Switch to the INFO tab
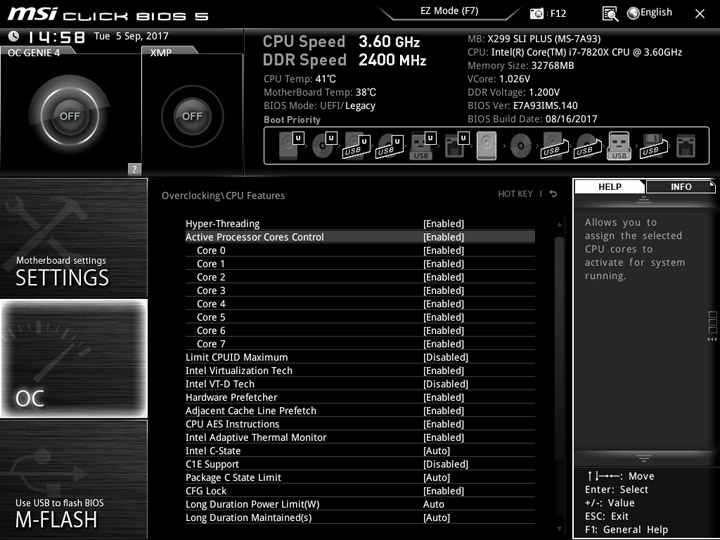The image size is (720, 540). tap(681, 186)
